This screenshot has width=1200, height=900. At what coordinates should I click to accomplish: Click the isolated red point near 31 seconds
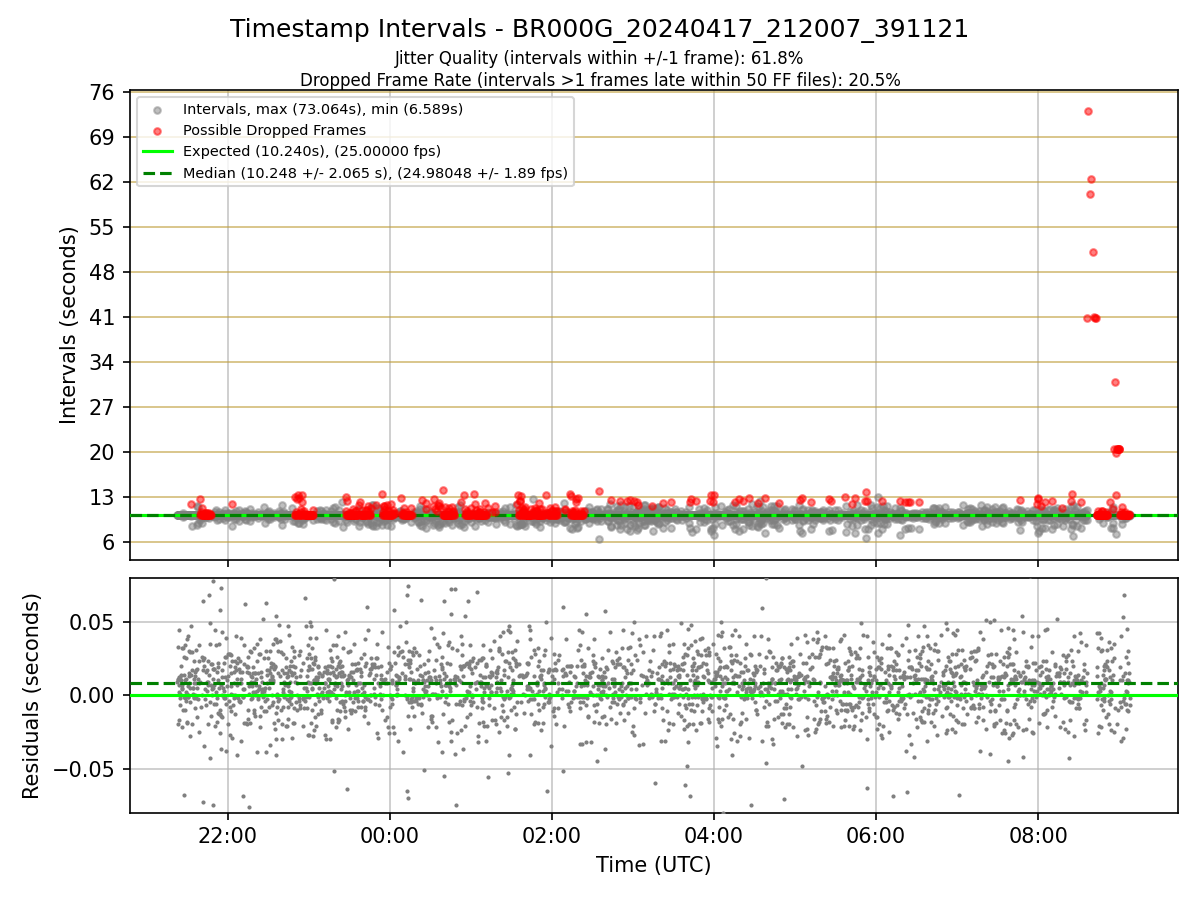point(1115,382)
